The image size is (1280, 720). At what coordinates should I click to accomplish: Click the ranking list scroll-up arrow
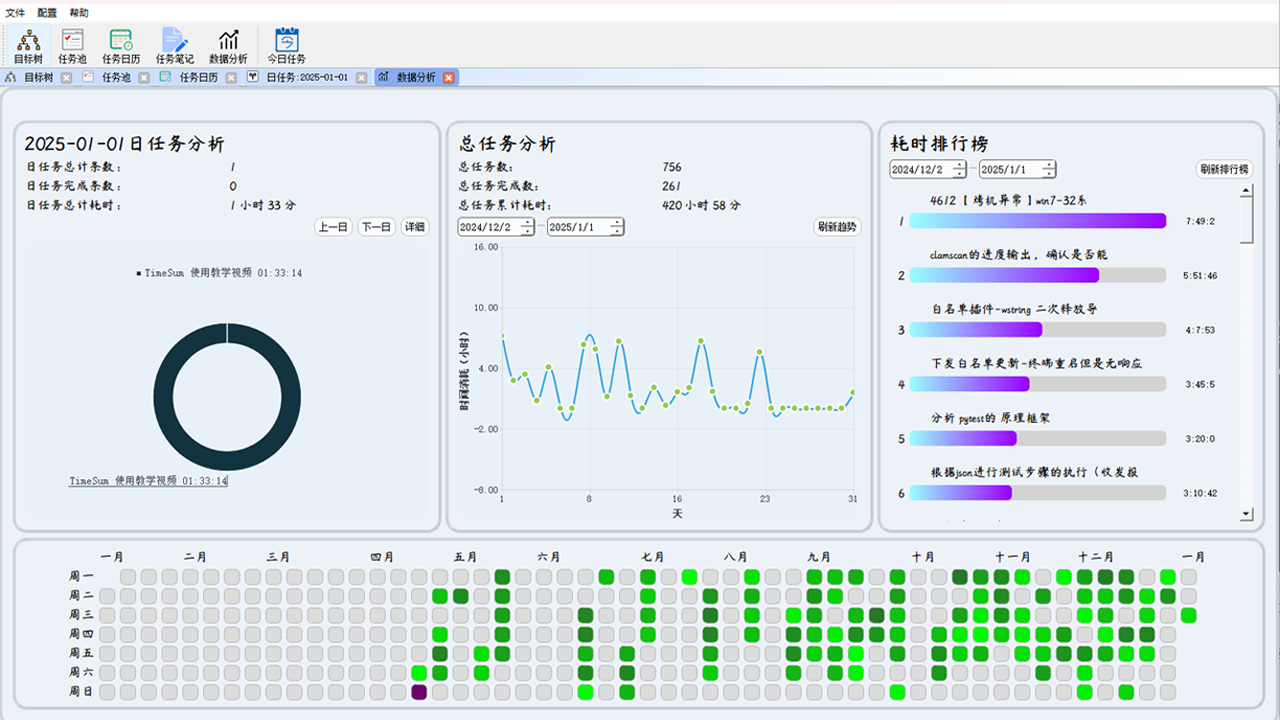(x=1246, y=190)
